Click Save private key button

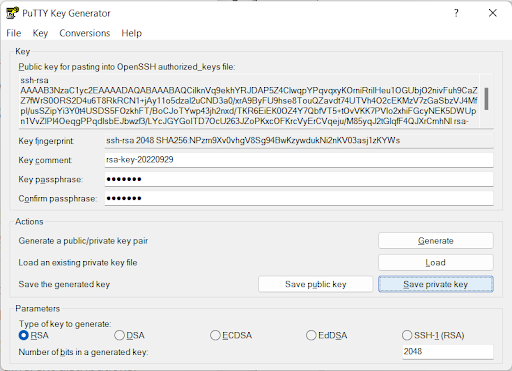pyautogui.click(x=436, y=284)
